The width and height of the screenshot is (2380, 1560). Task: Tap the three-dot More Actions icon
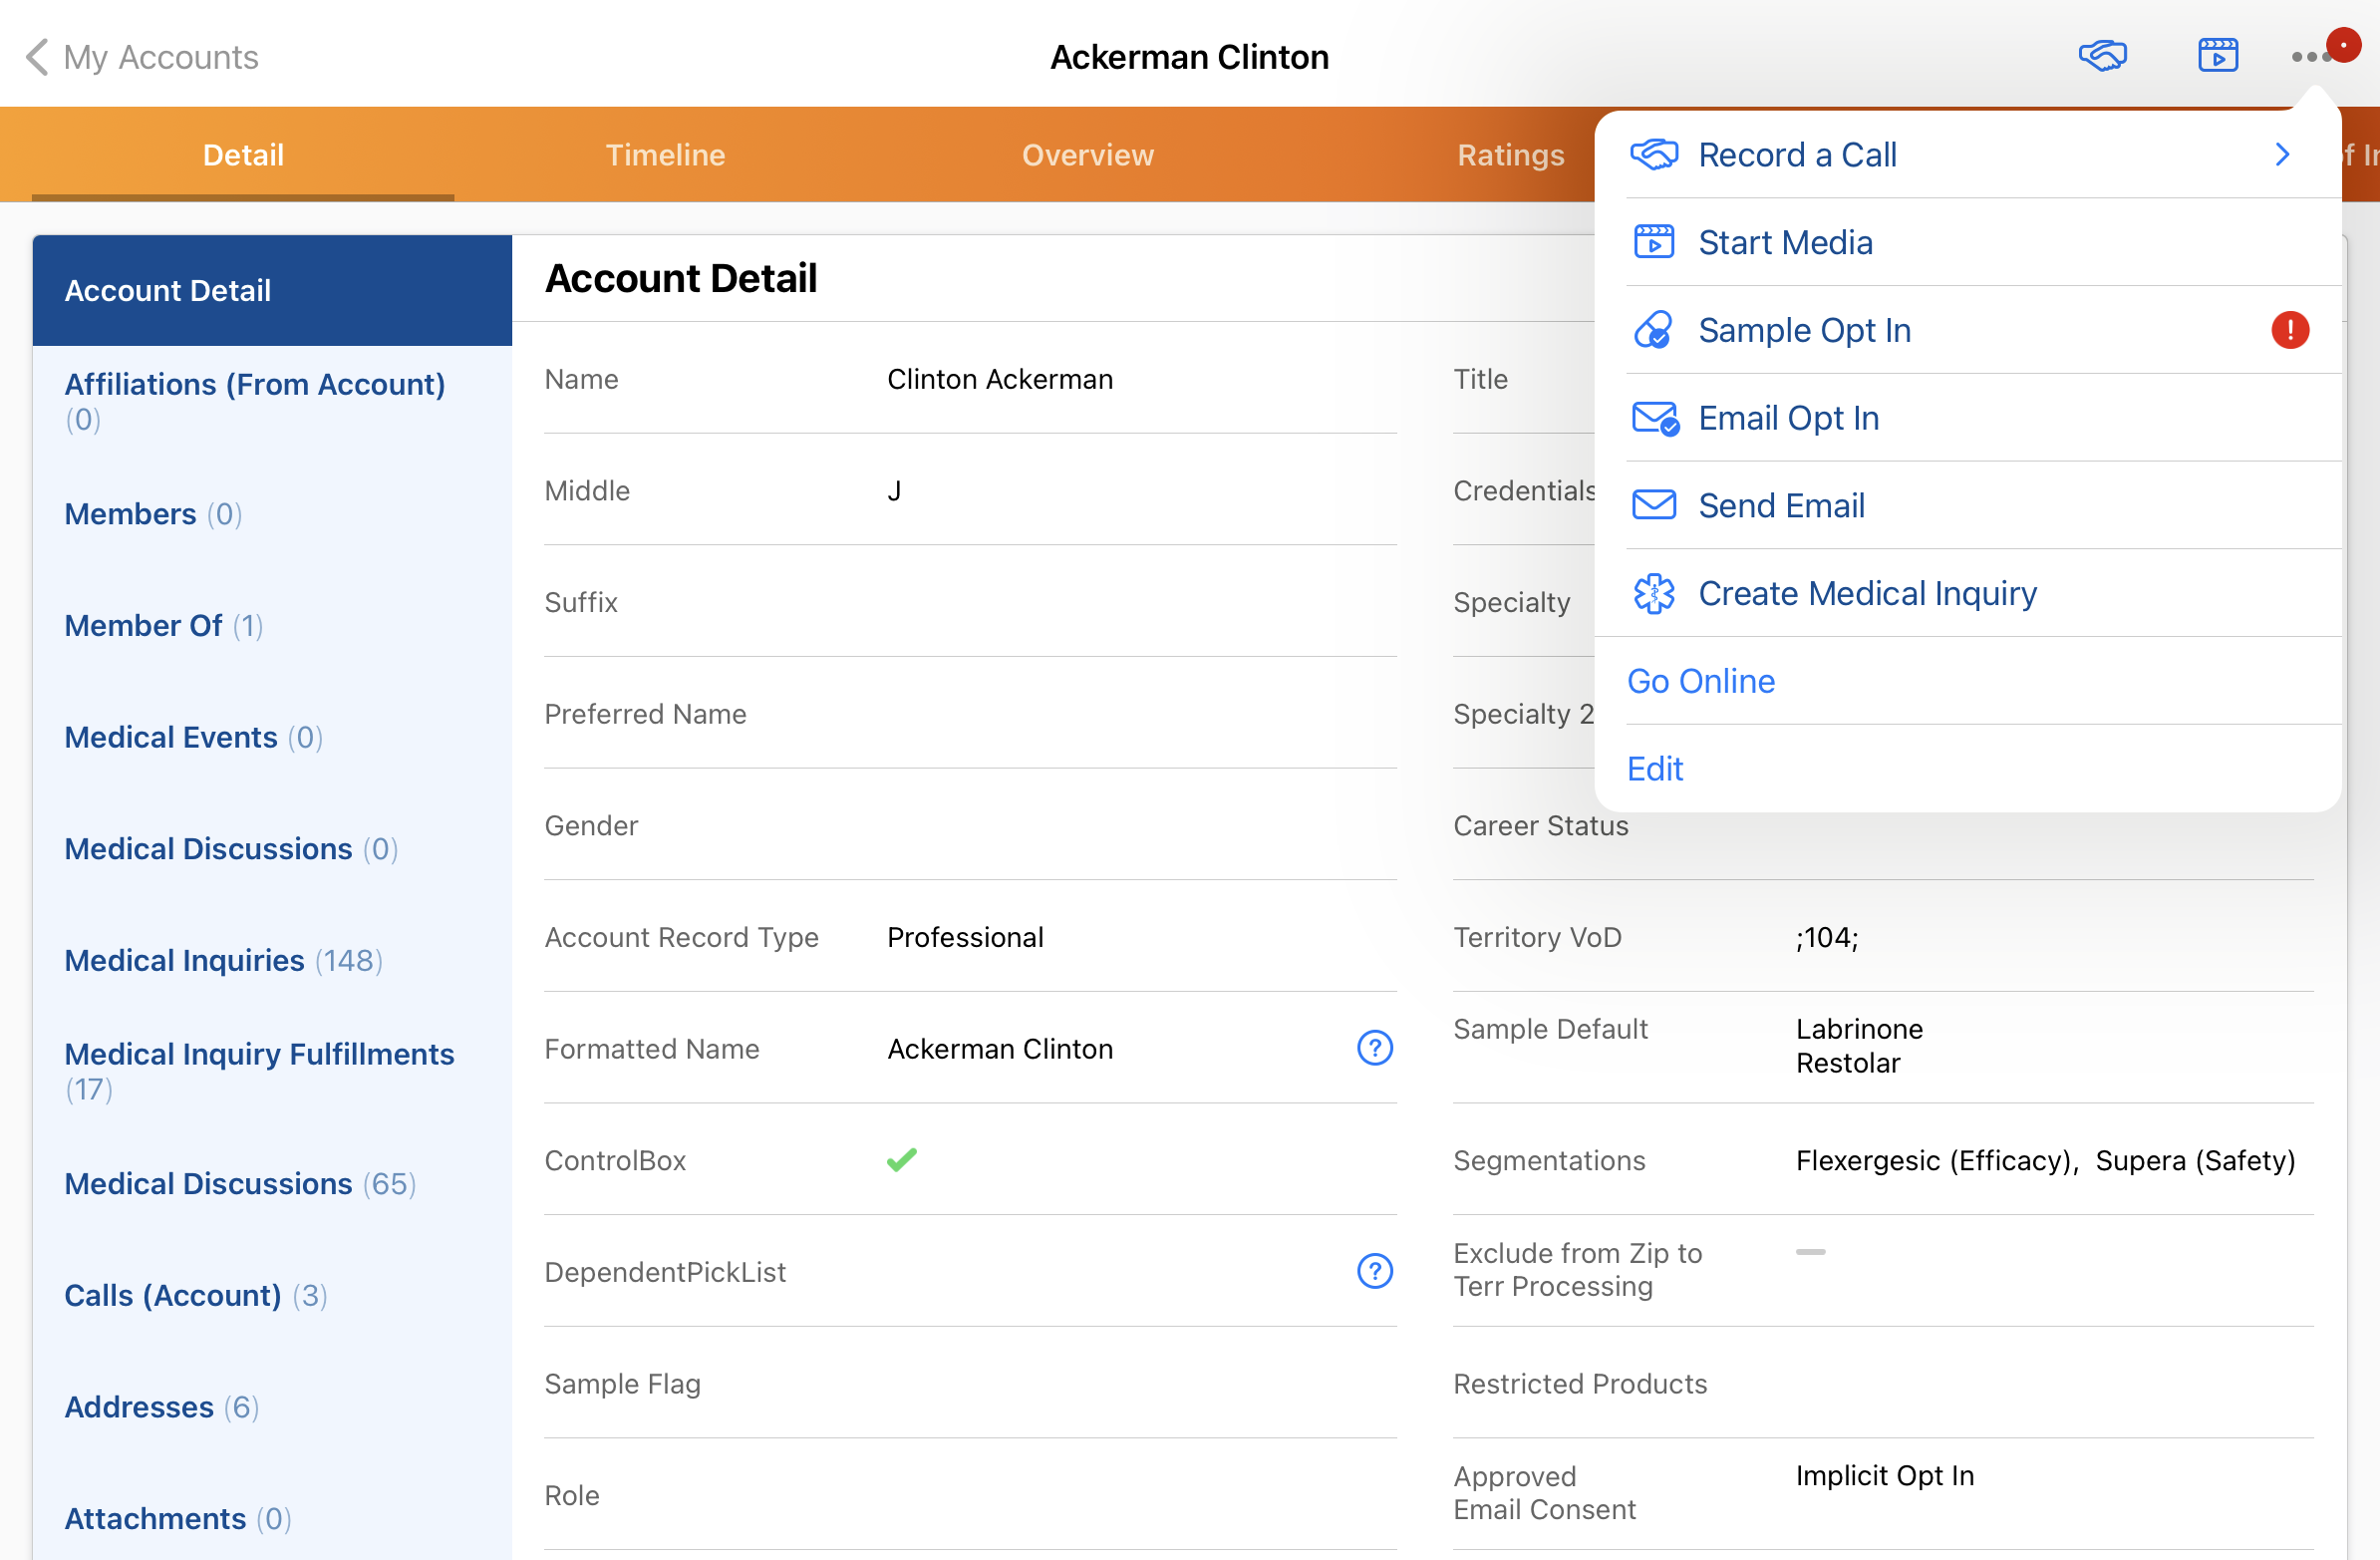2309,57
